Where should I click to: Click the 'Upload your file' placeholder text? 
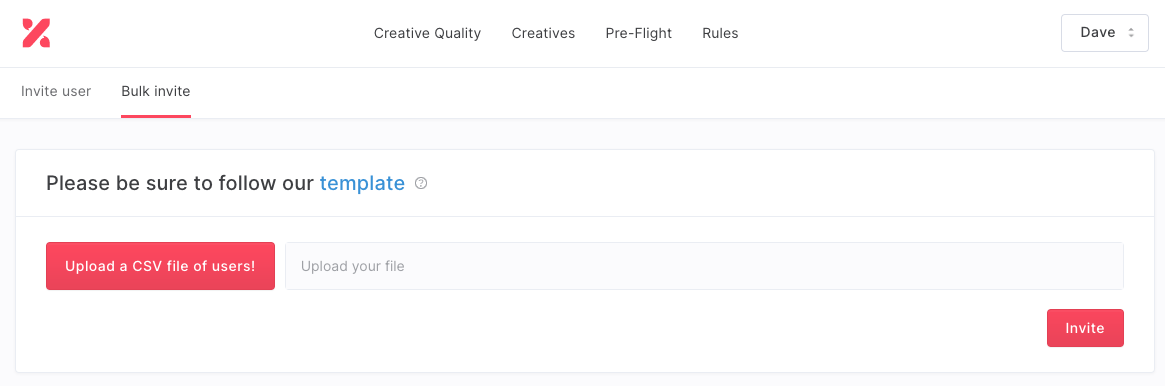[x=352, y=266]
